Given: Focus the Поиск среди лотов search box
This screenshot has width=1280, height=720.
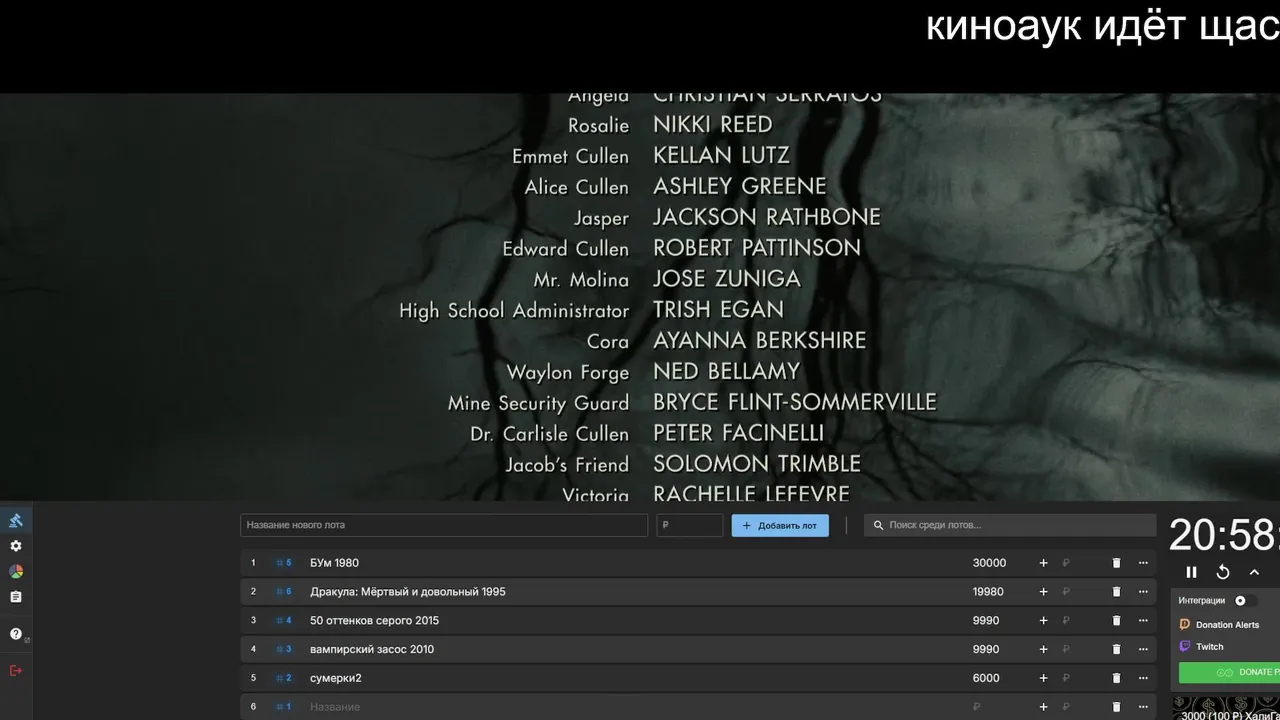Looking at the screenshot, I should (x=1010, y=525).
